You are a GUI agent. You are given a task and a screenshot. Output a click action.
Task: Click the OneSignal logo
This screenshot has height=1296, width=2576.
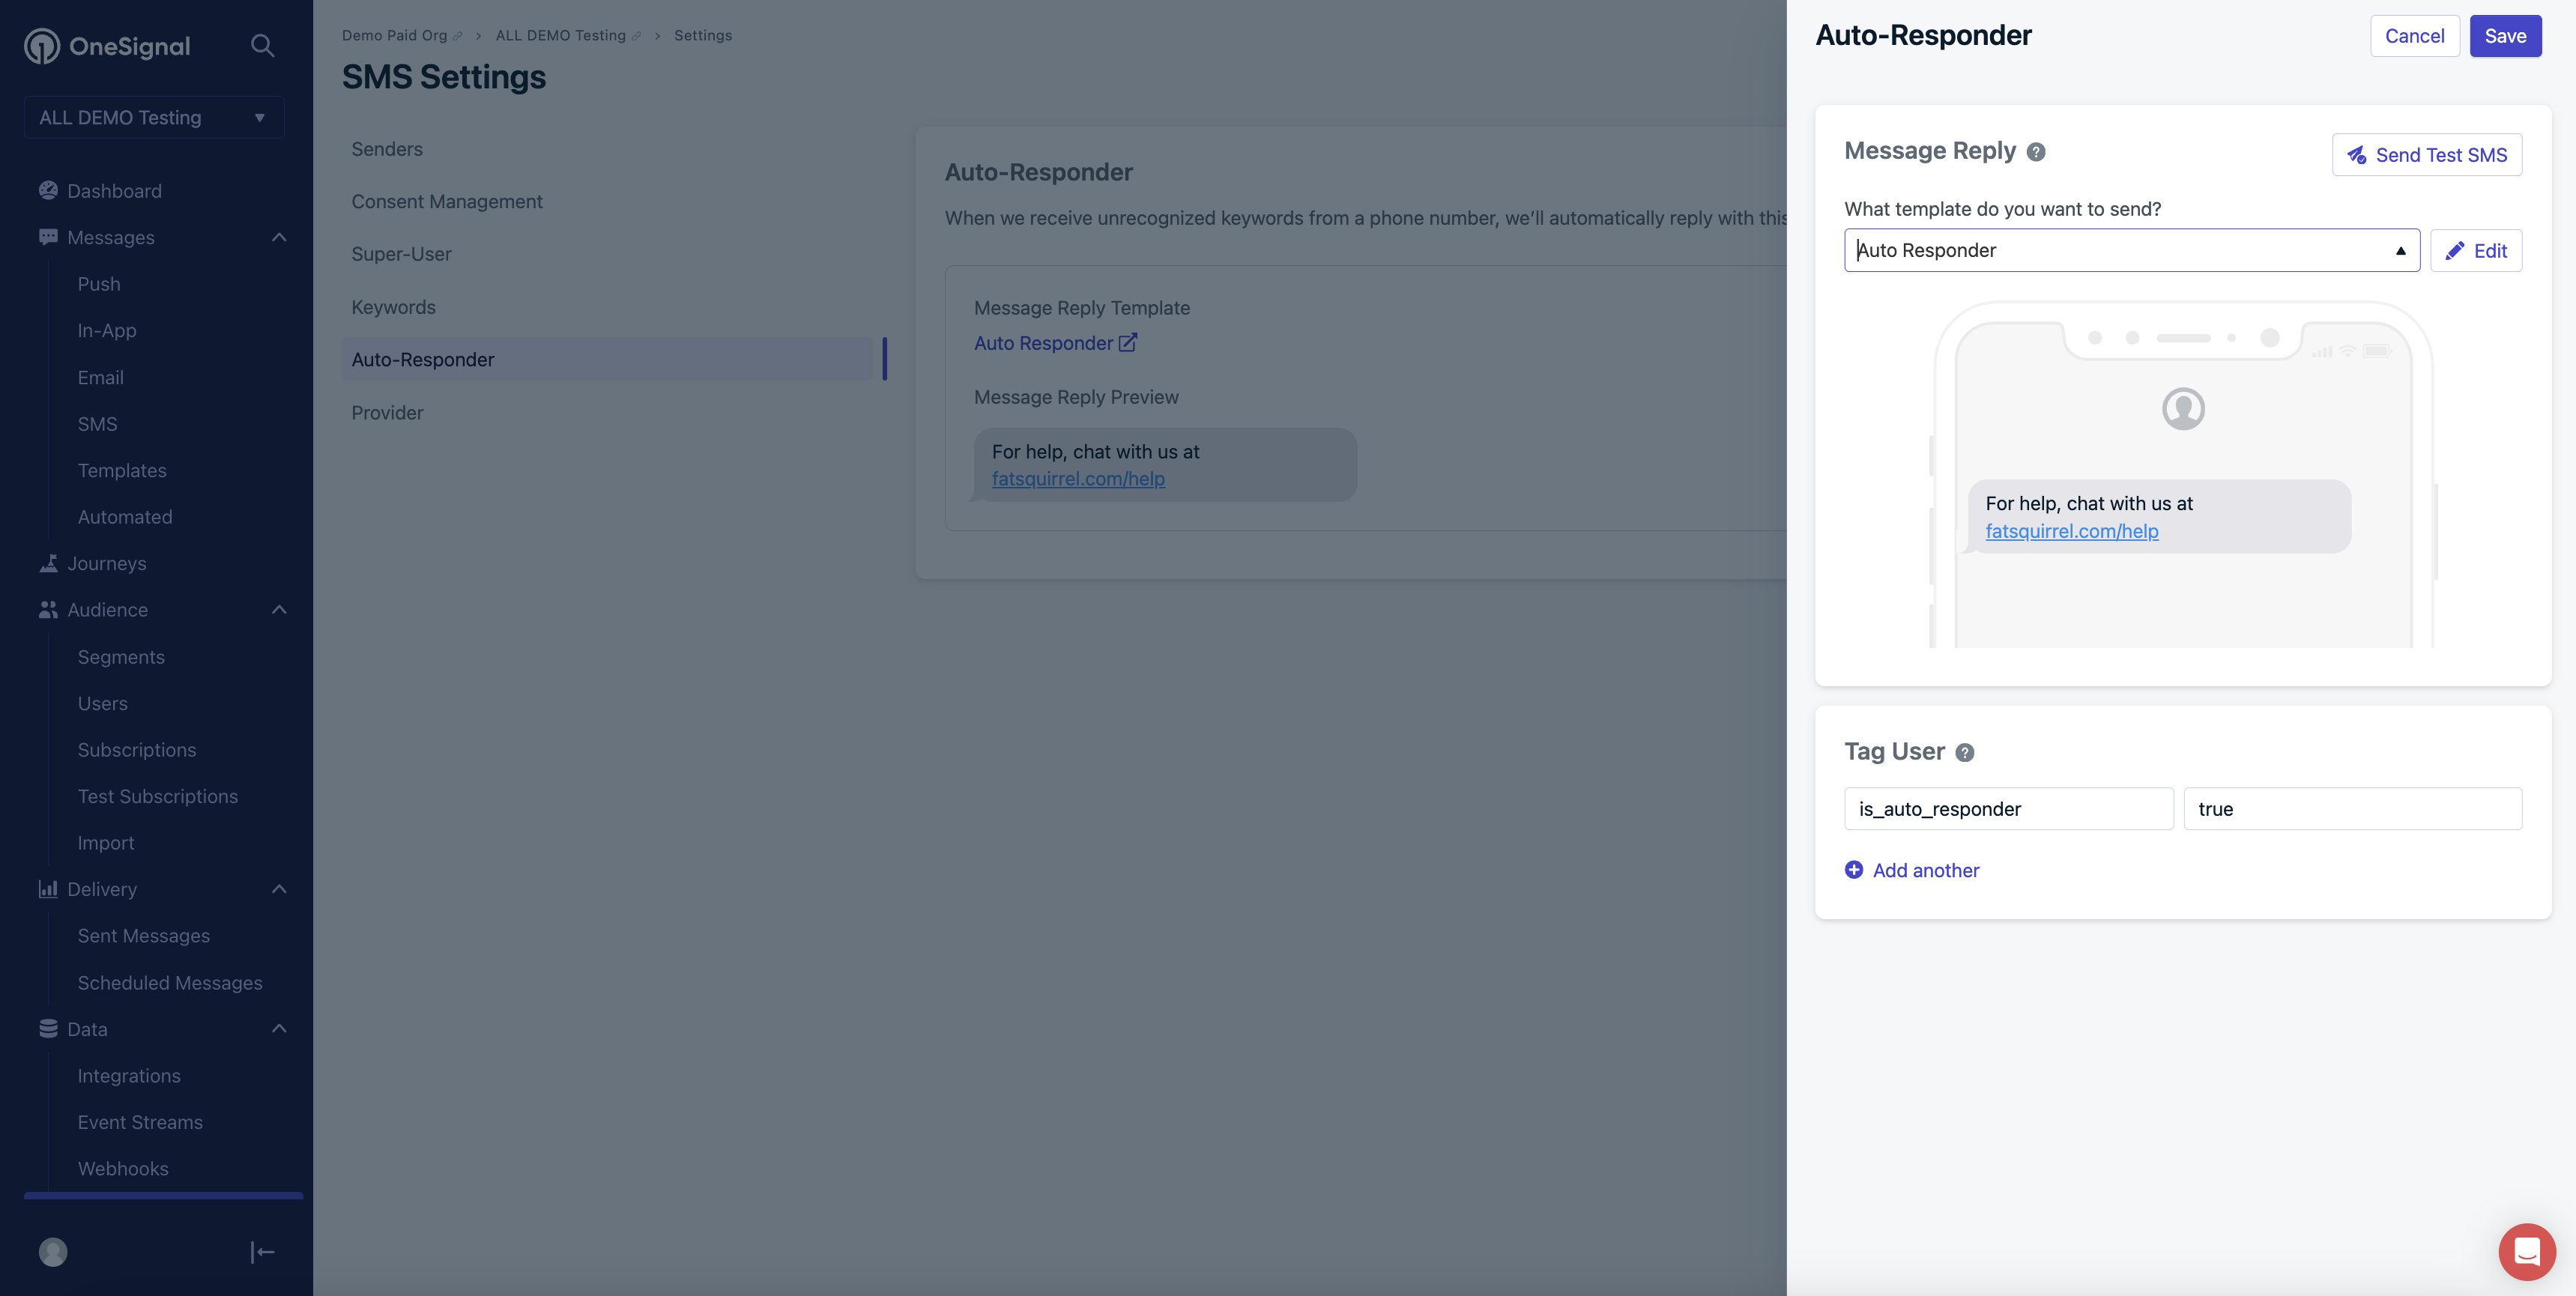point(107,46)
